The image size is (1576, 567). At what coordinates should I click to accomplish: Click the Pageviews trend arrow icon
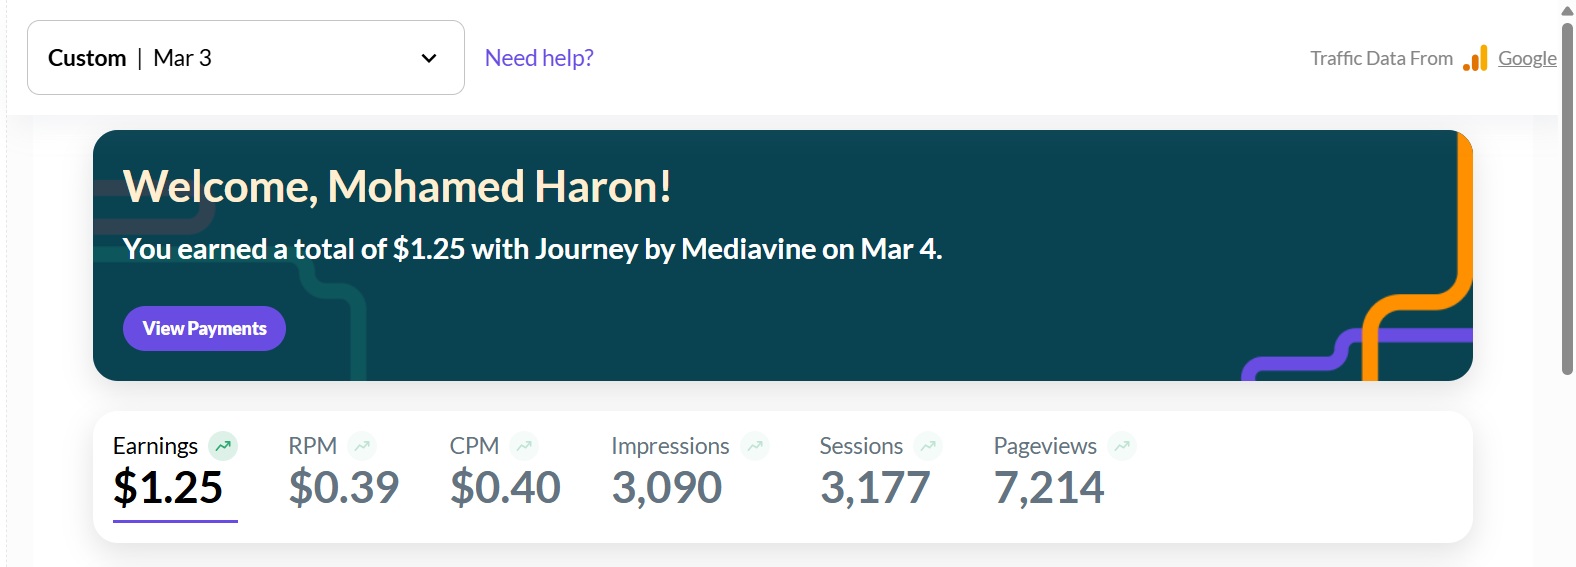[1122, 446]
